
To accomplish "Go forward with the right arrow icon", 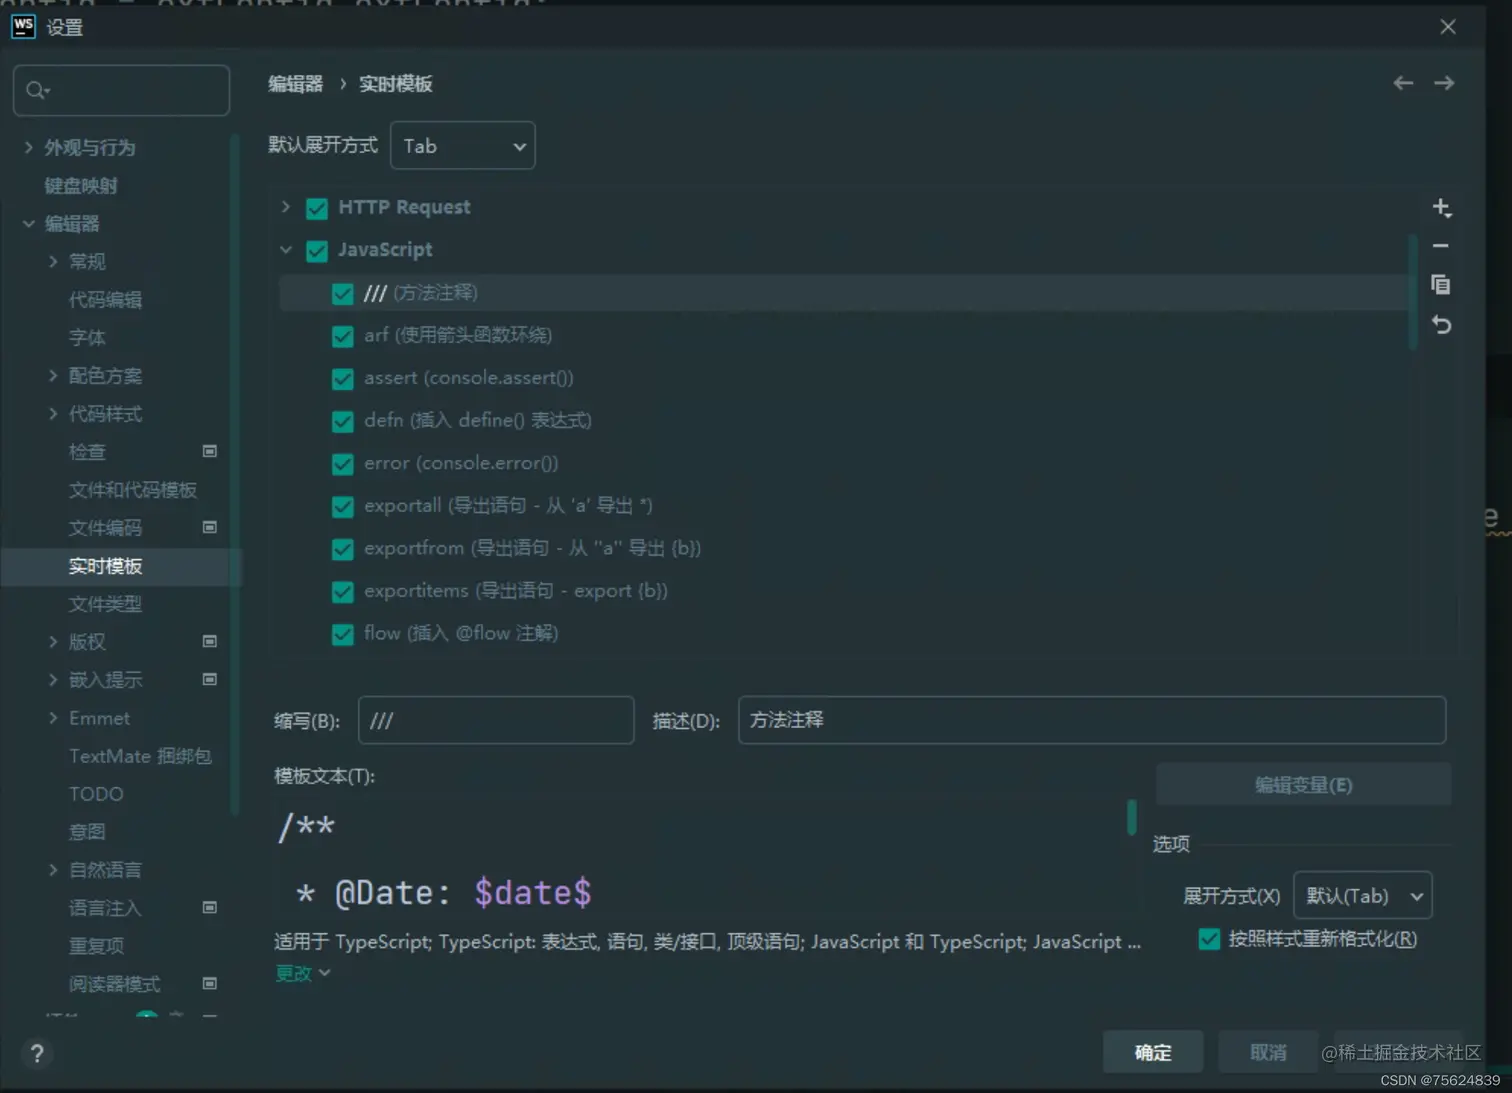I will (1444, 83).
